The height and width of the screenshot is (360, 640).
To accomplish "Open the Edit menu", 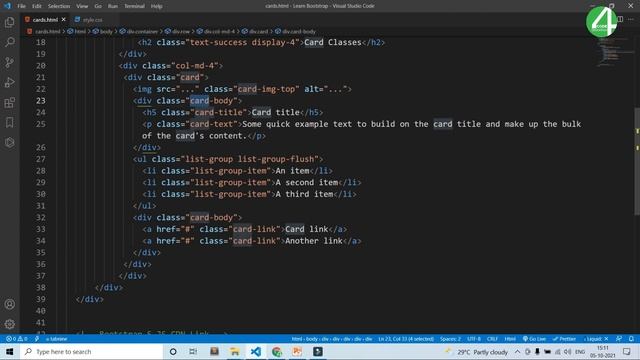I will click(x=37, y=6).
